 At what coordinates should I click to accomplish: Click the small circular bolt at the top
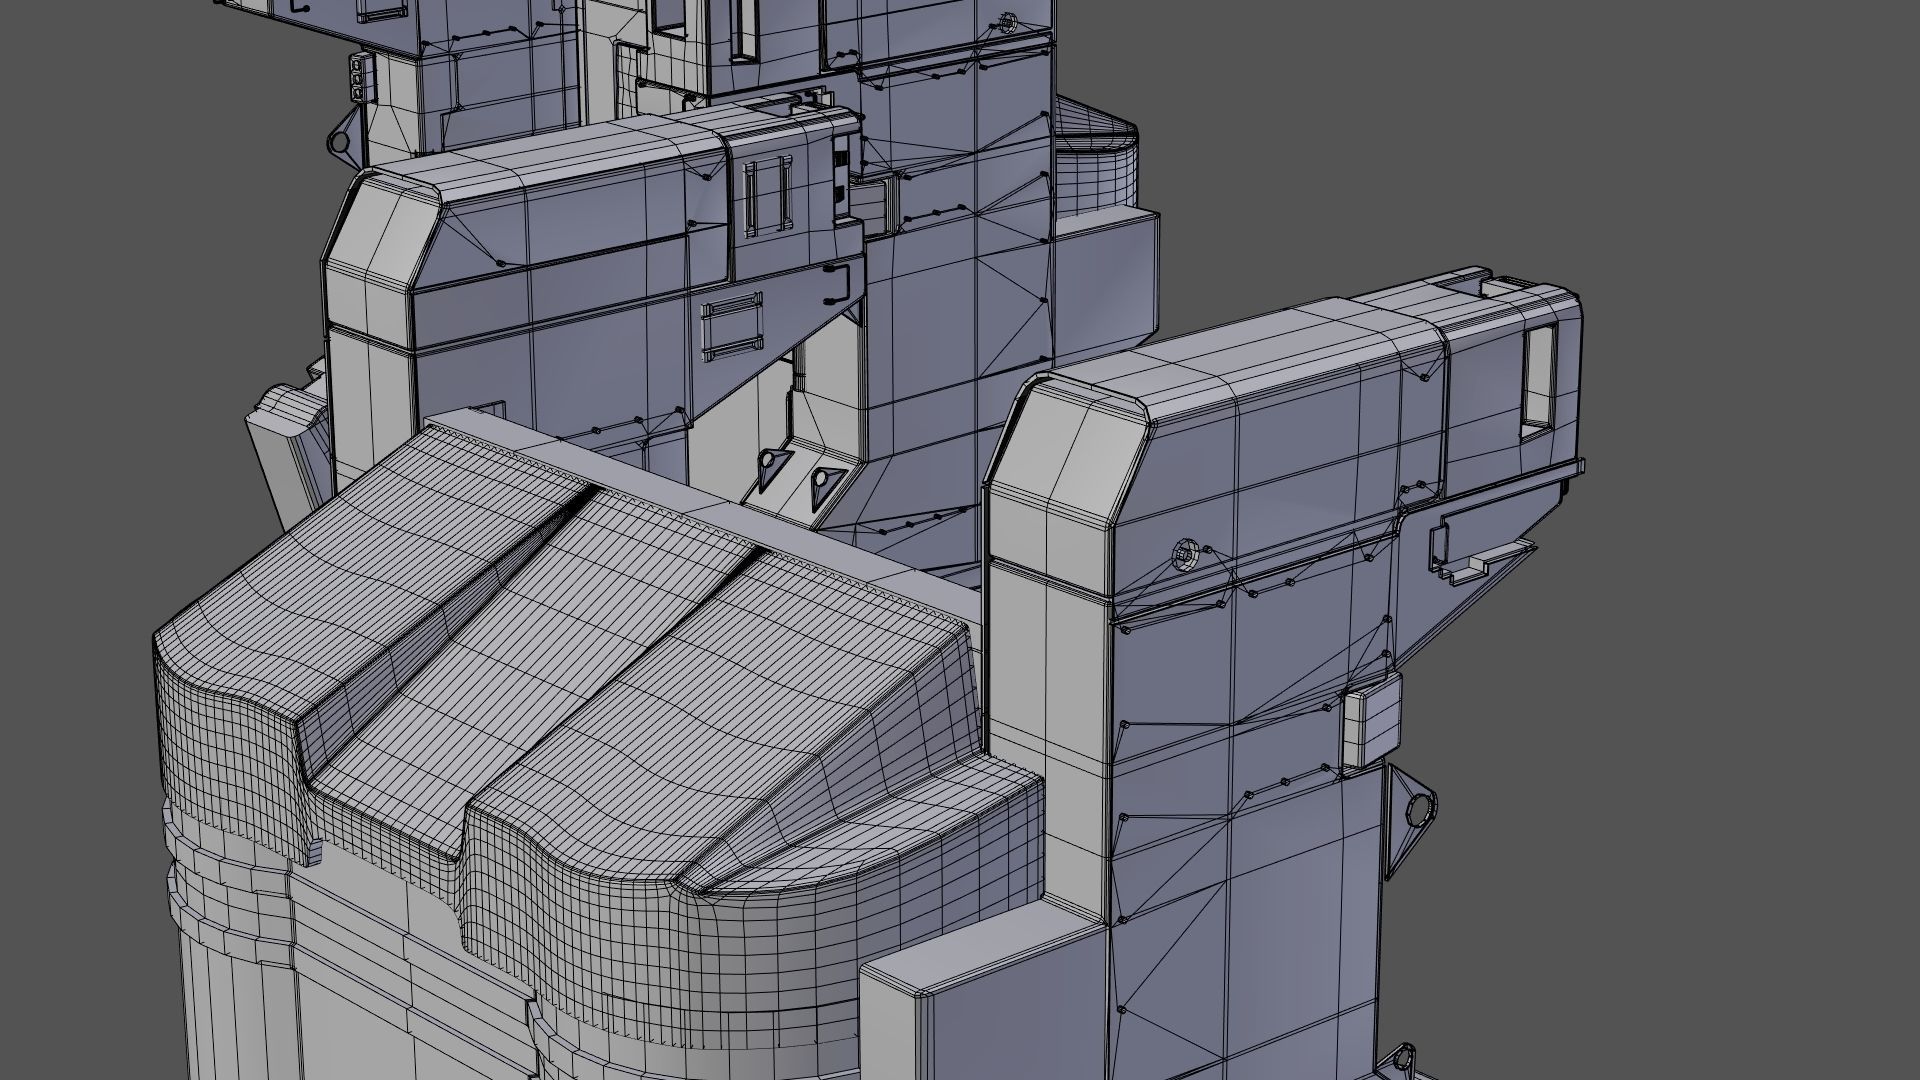pos(1008,20)
